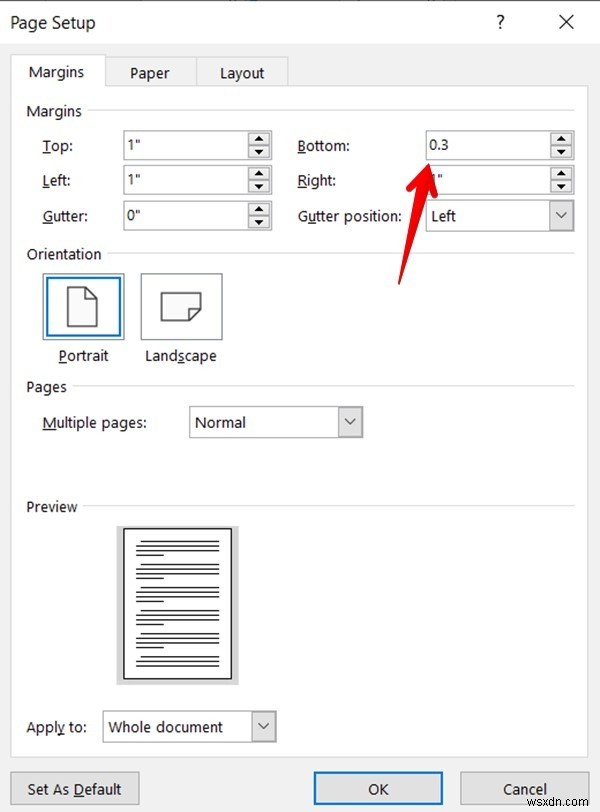Increase the Bottom margin with up arrow
Viewport: 600px width, 812px height.
[x=561, y=139]
